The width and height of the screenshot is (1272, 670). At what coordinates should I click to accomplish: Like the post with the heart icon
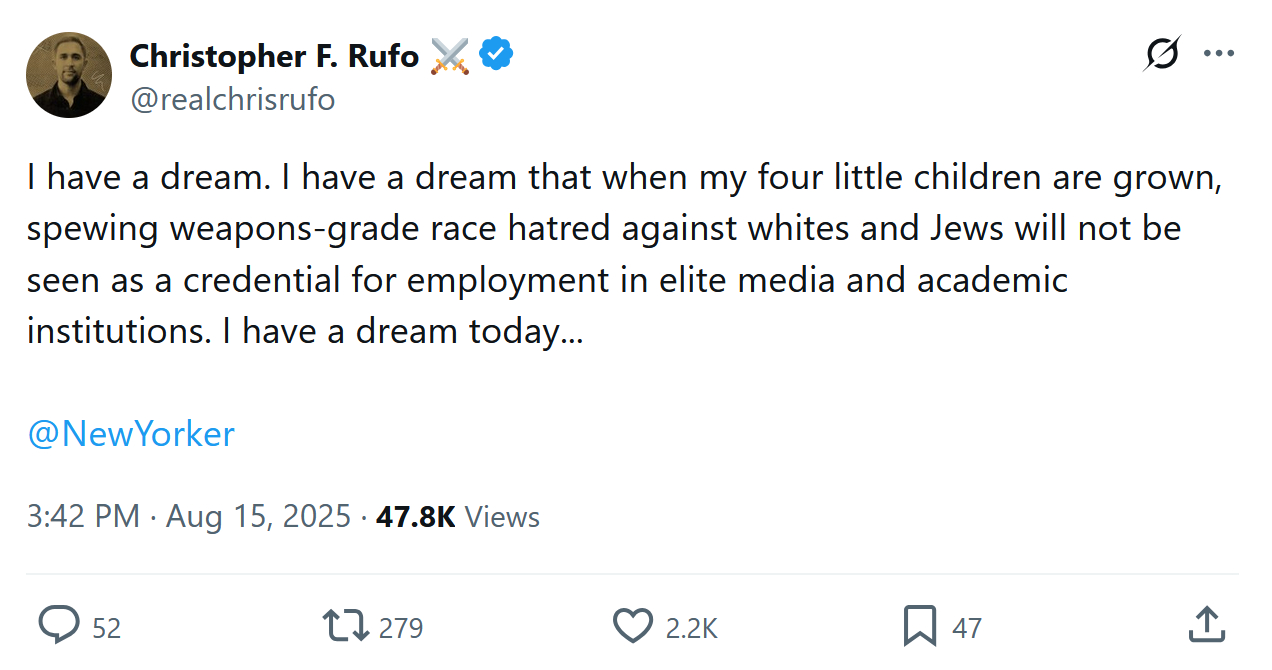coord(632,626)
